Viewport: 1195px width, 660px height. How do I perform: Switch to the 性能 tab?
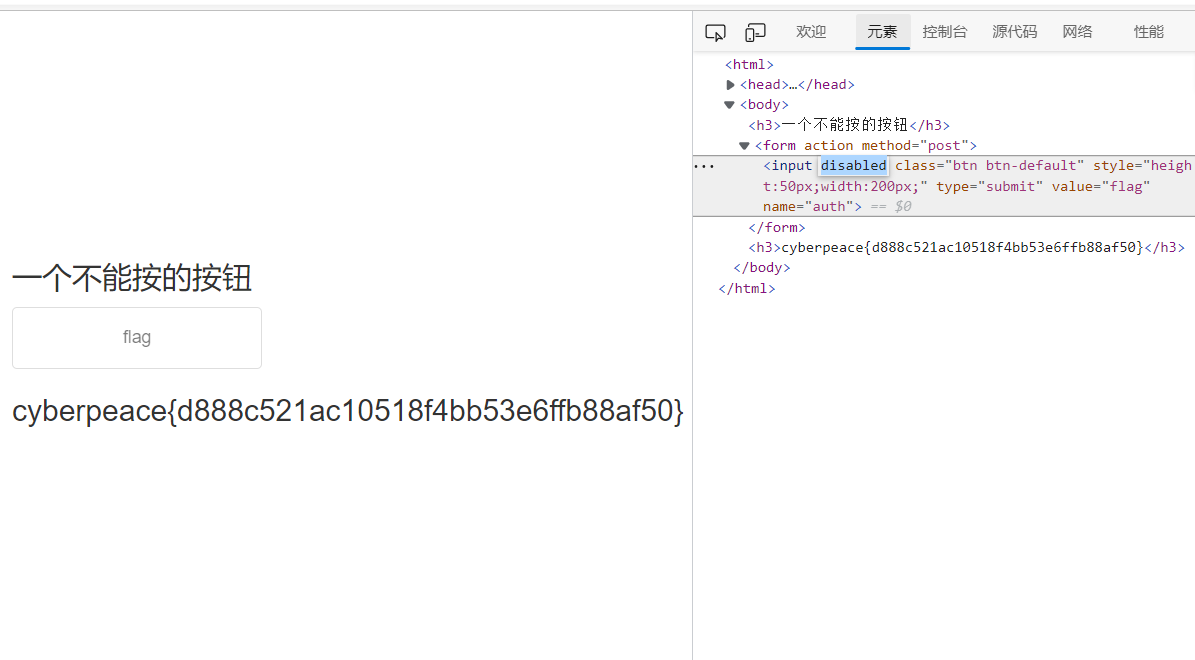coord(1148,32)
